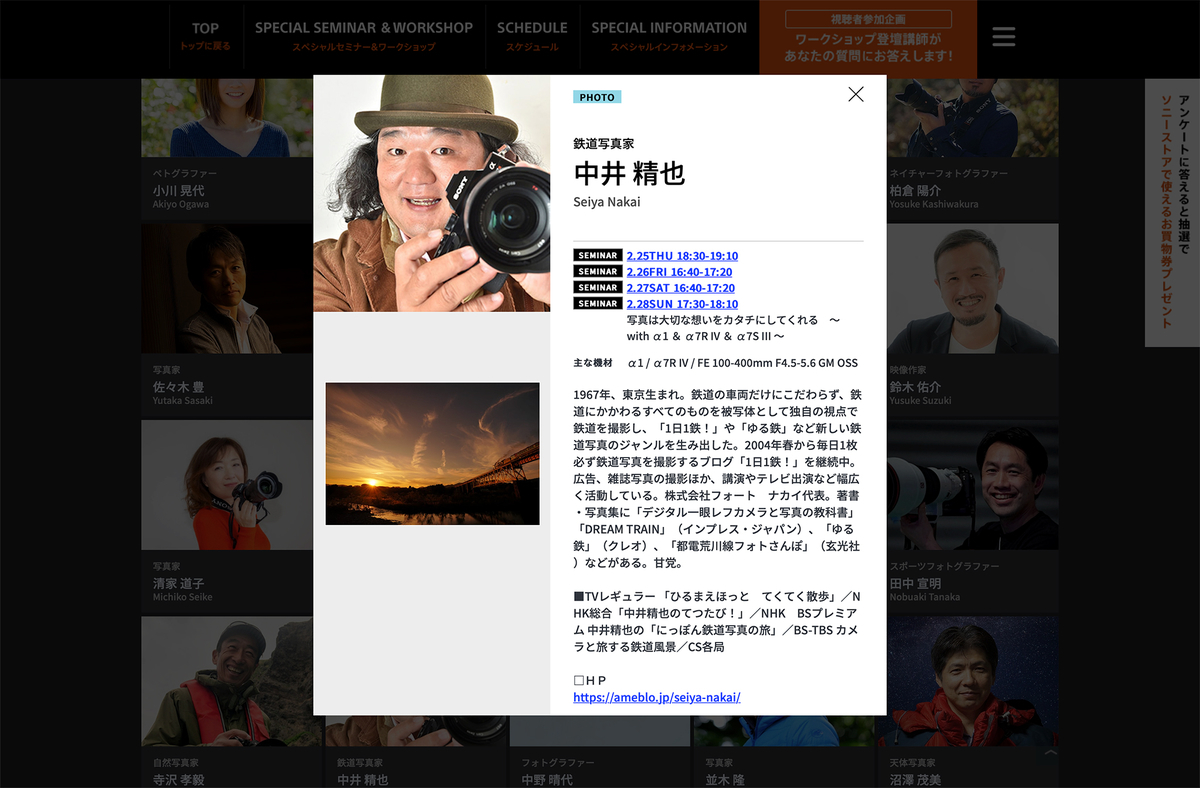Open the sunset bridge sample photo
The image size is (1200, 788).
coord(432,453)
